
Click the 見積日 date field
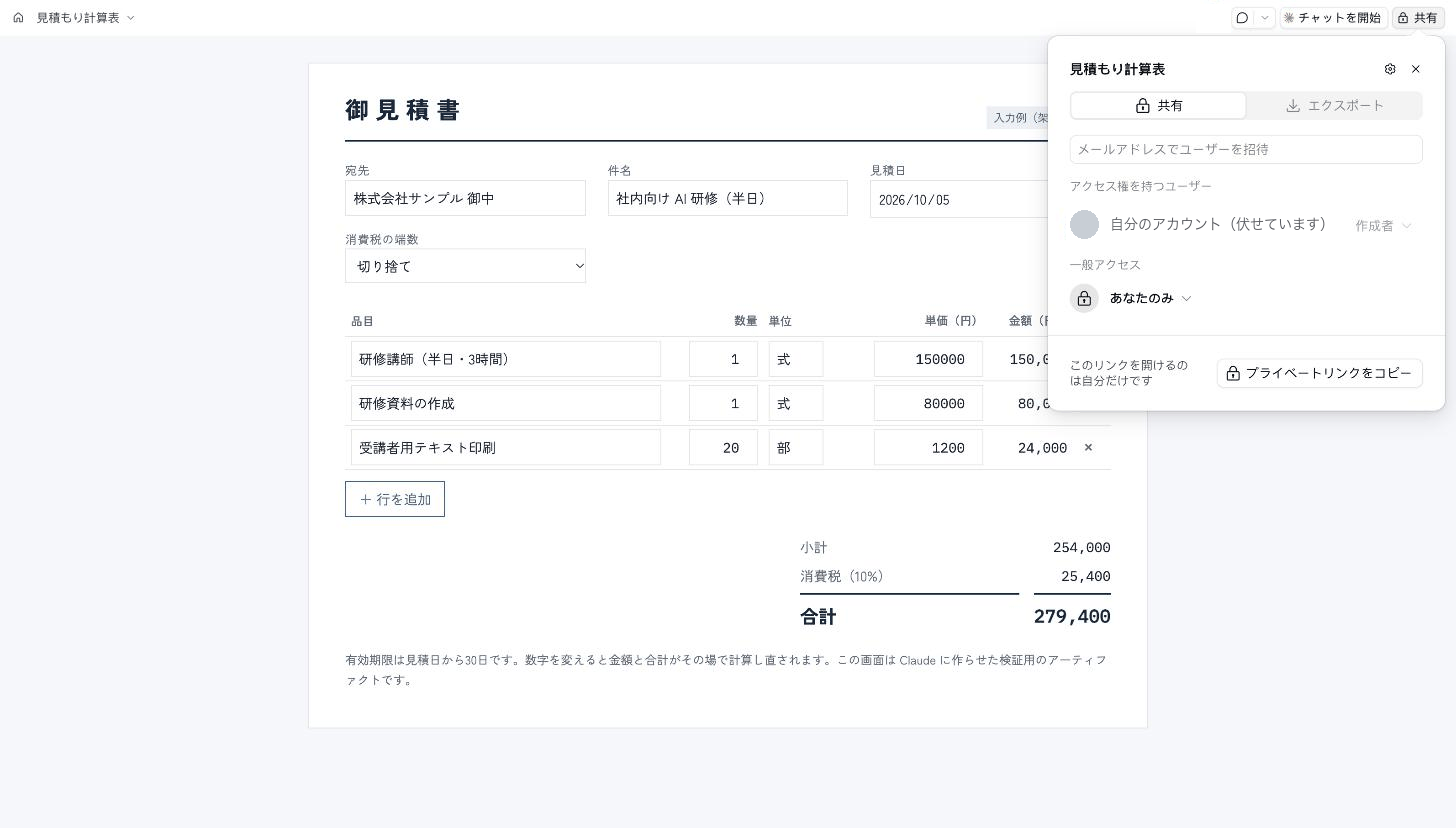pos(958,199)
